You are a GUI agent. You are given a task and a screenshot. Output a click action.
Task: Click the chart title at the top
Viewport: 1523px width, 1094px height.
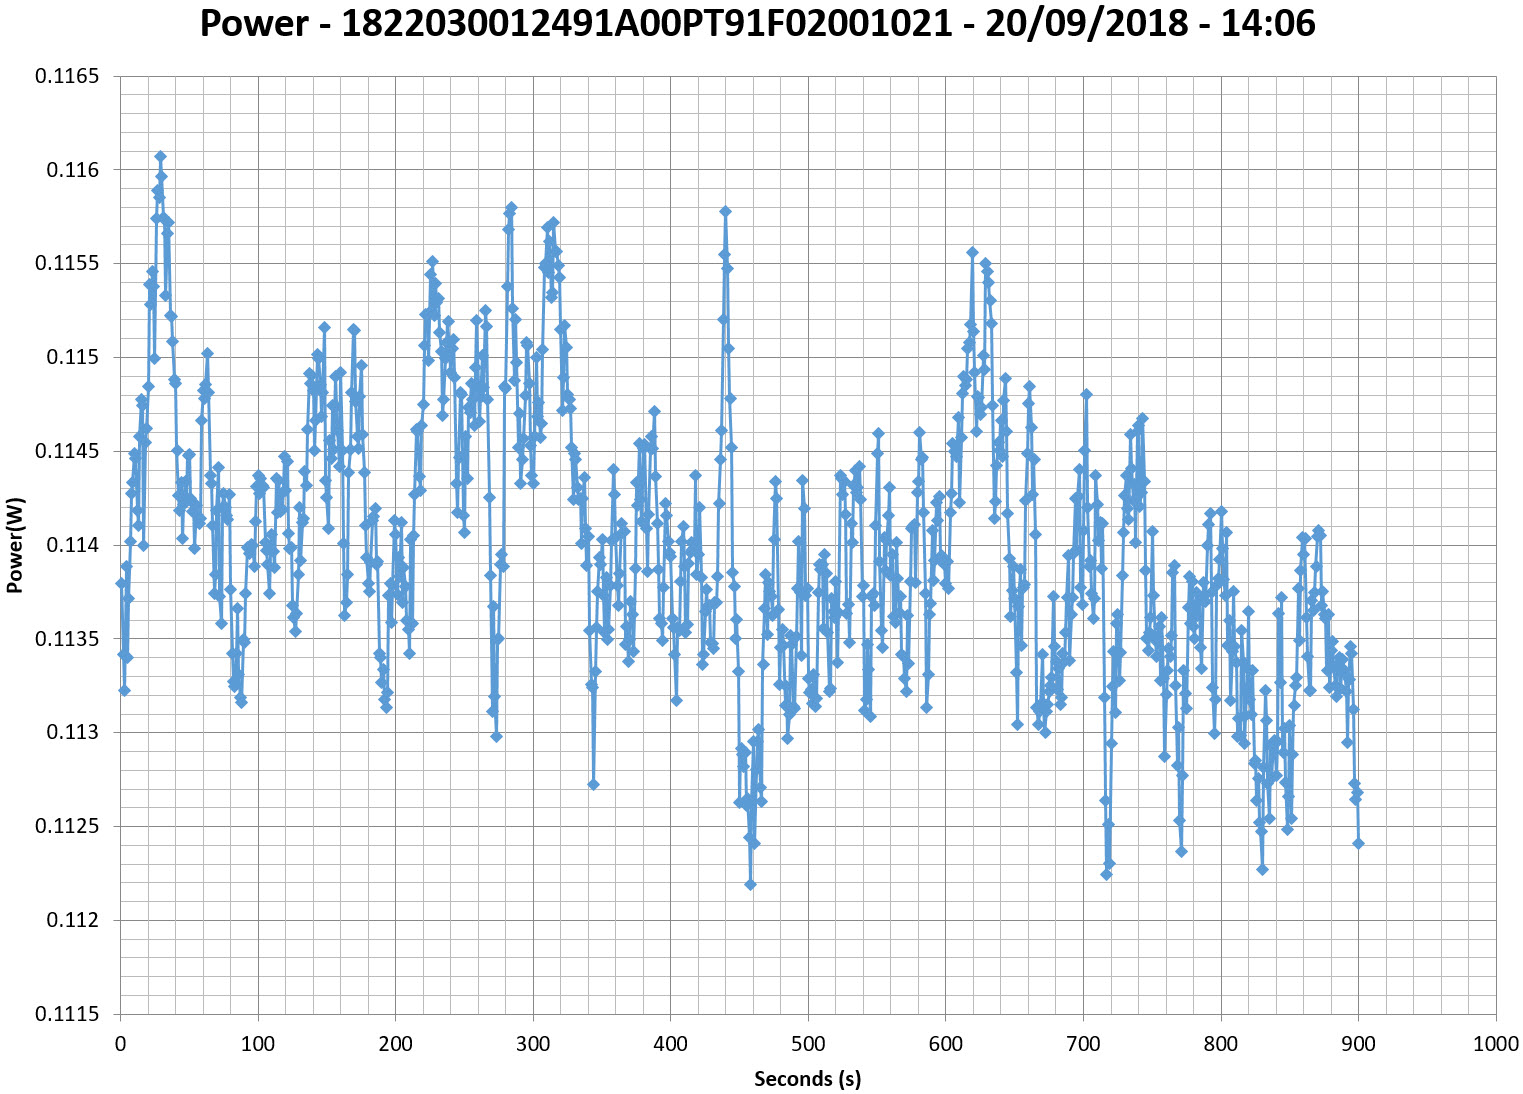757,23
